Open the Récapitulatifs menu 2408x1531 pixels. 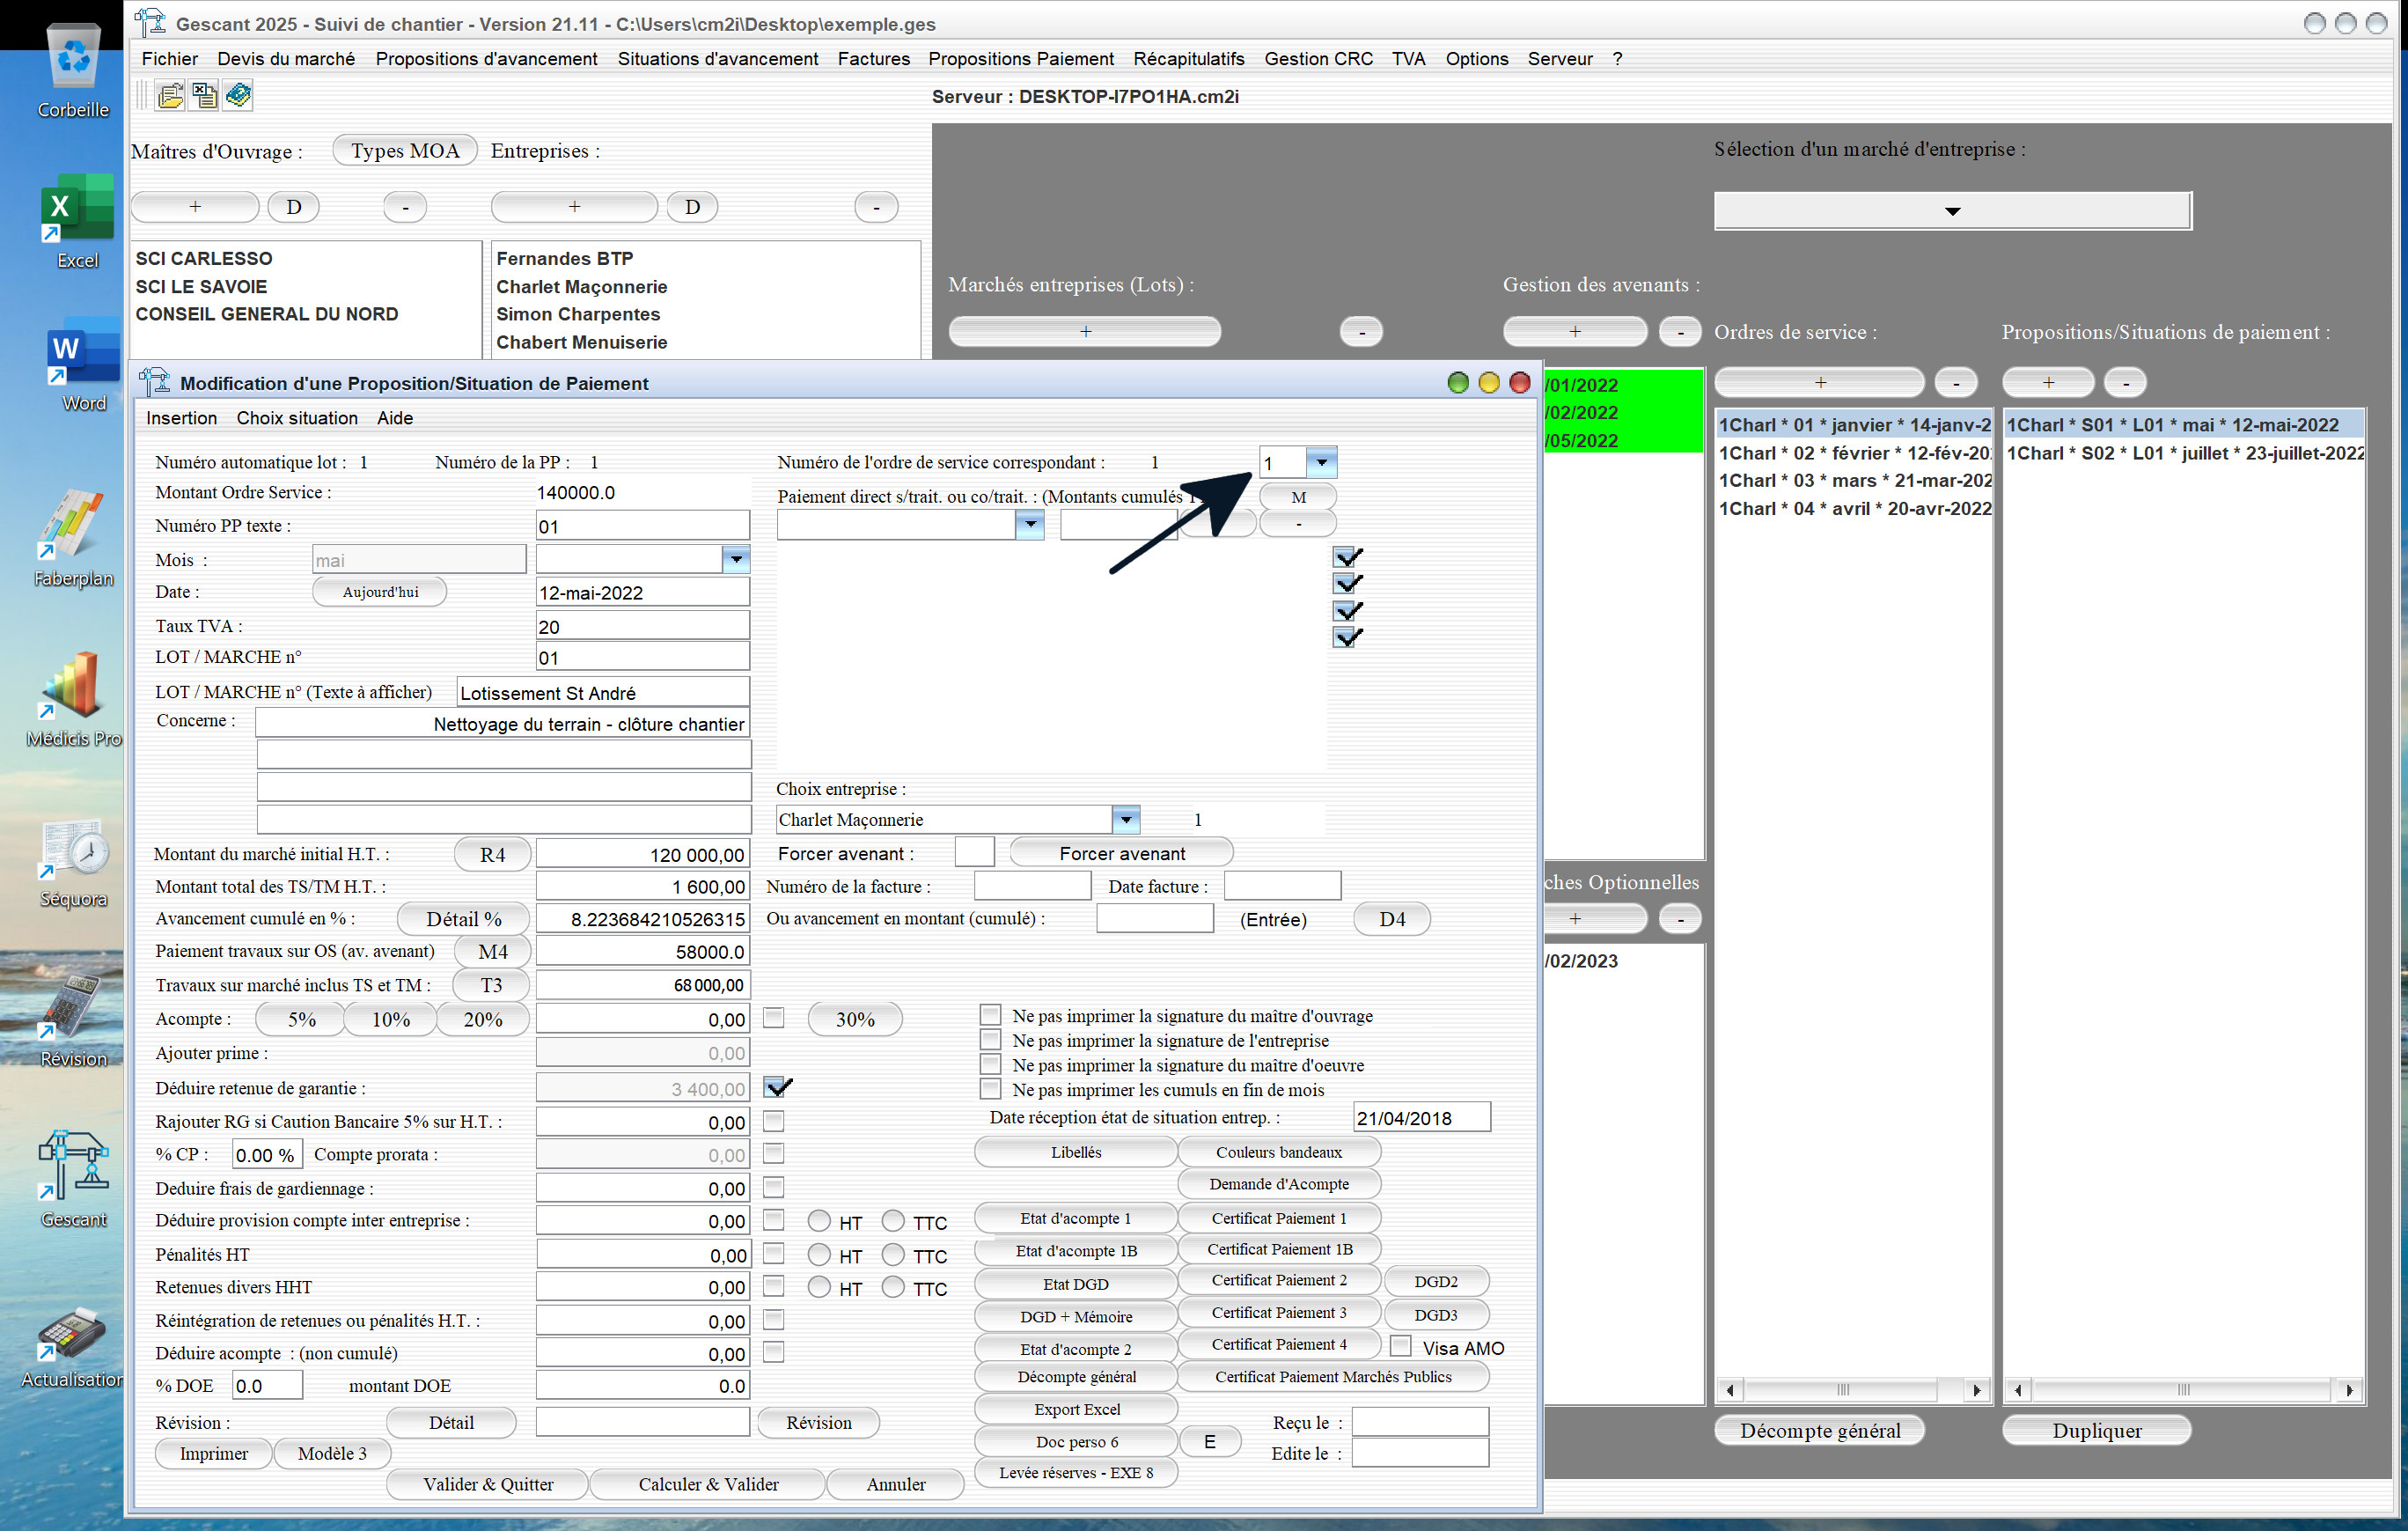point(1188,59)
